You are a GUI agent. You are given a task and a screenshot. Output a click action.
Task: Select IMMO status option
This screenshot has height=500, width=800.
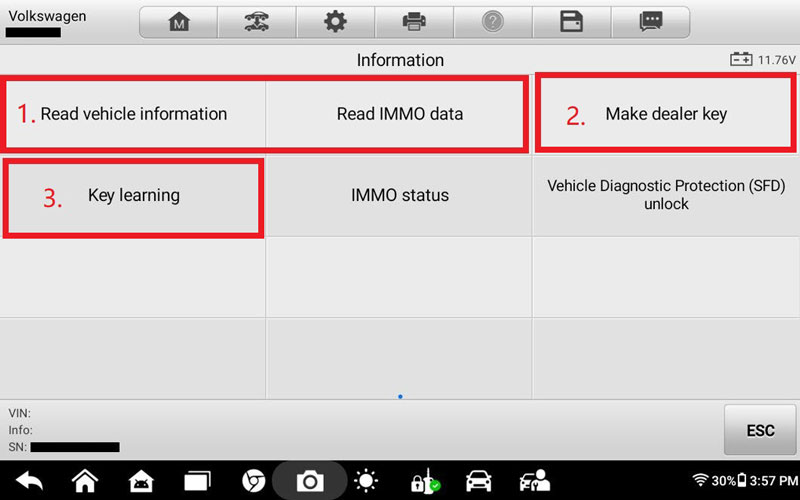coord(399,196)
